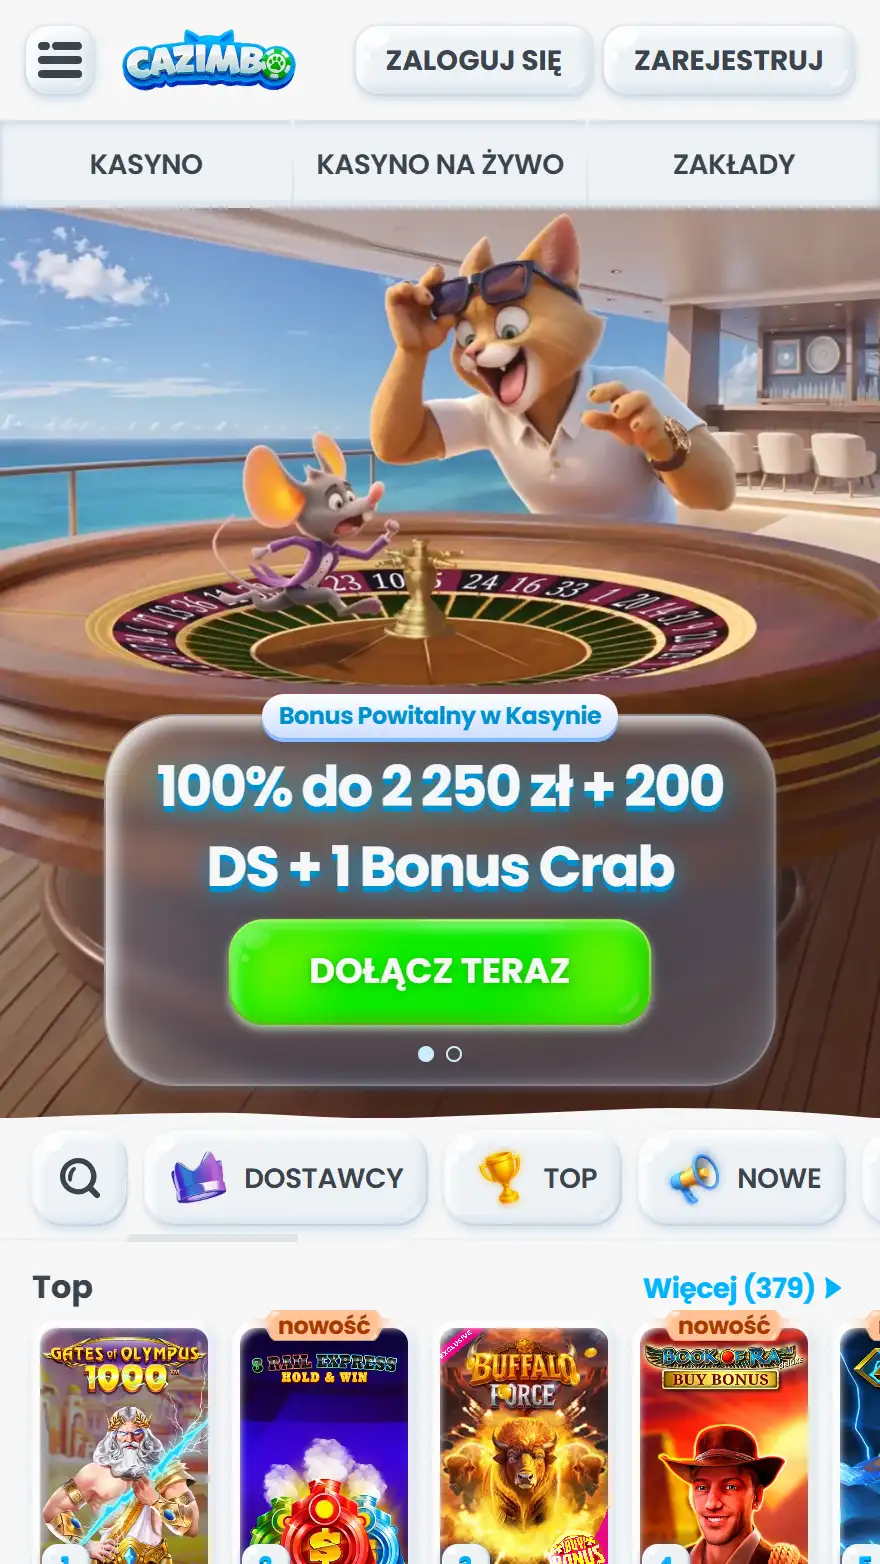This screenshot has height=1564, width=880.
Task: Select the second banner carousel dot
Action: (x=454, y=1054)
